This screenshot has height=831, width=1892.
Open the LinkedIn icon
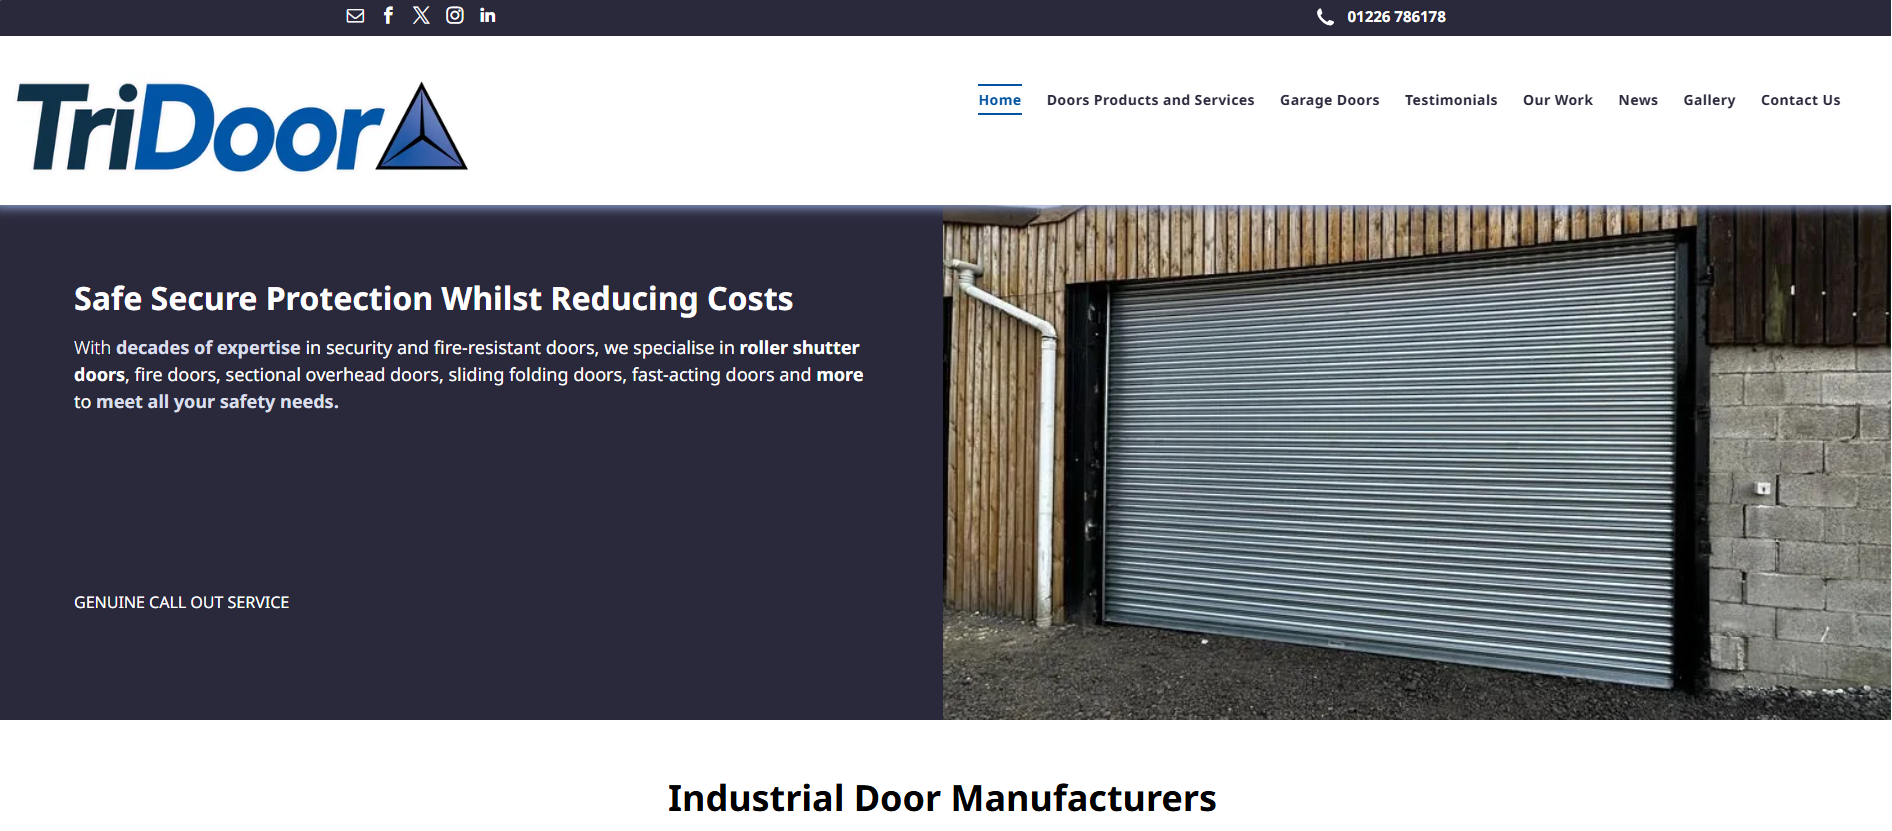[x=488, y=16]
